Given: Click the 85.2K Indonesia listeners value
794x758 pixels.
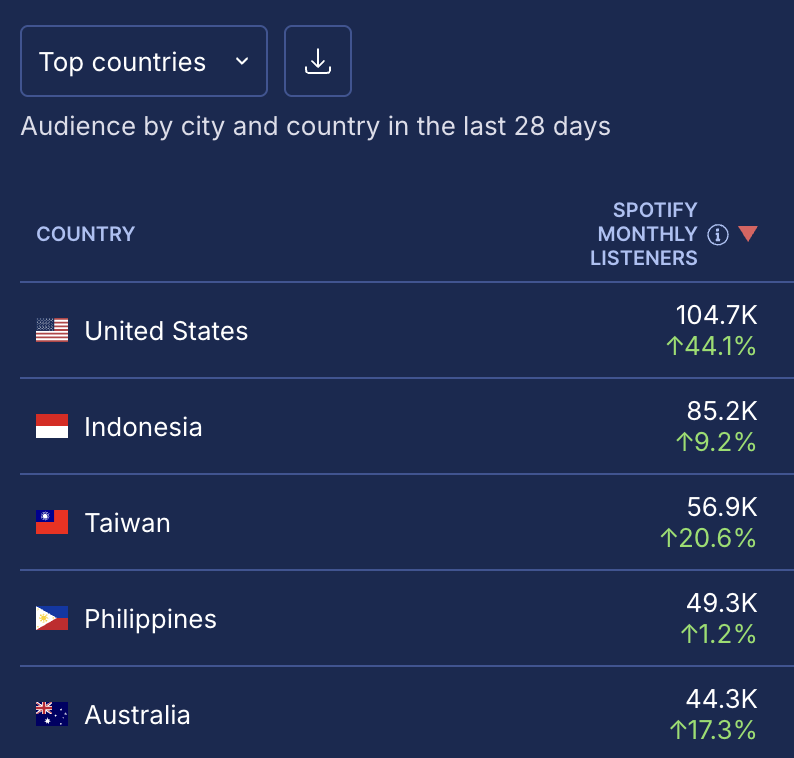Looking at the screenshot, I should (x=722, y=411).
